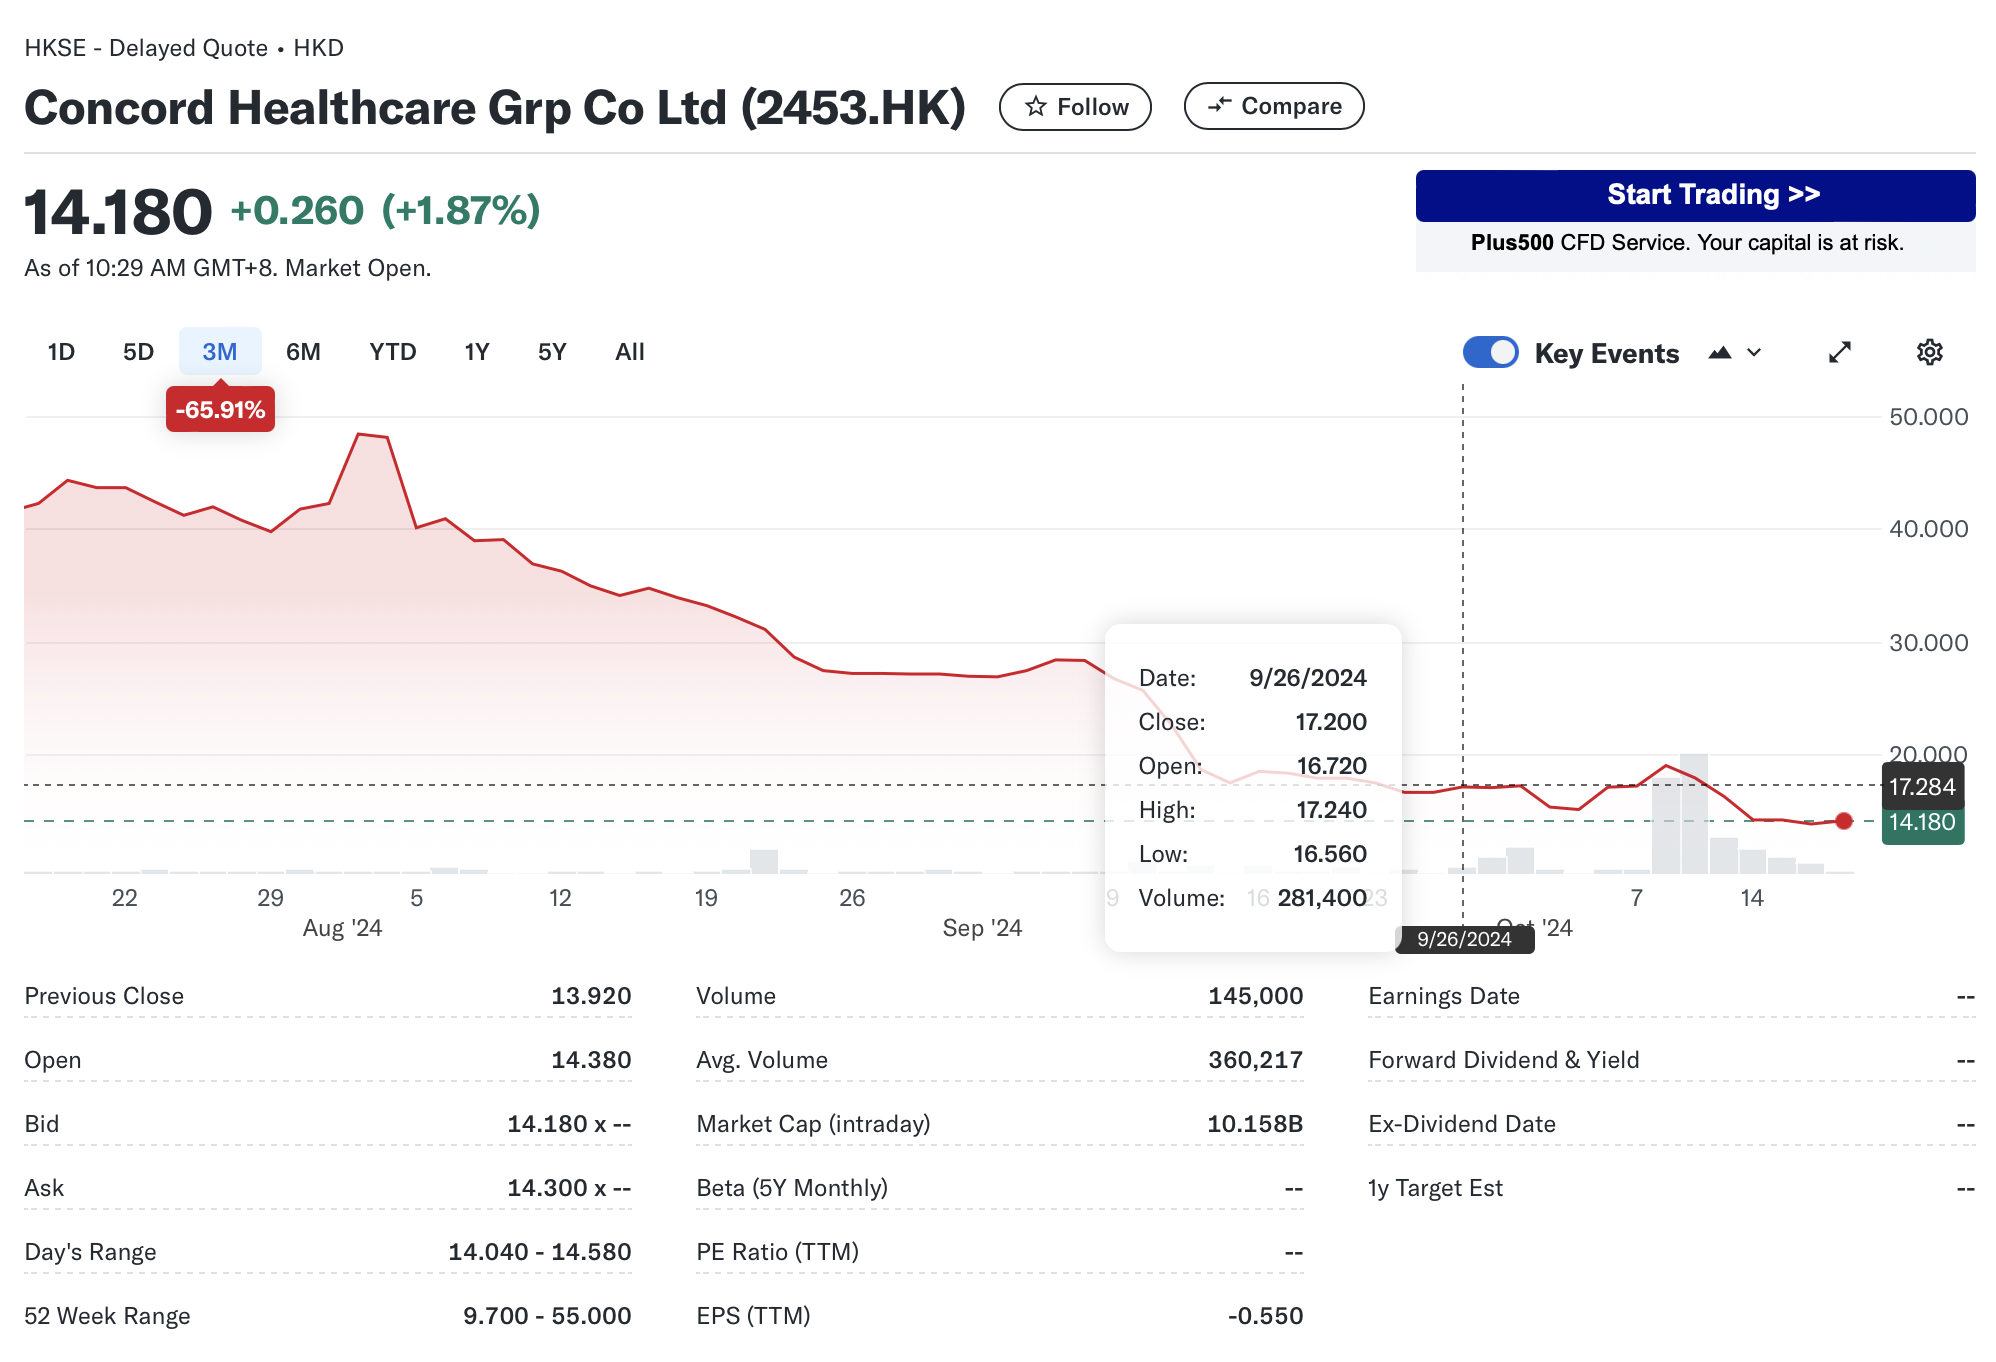Viewport: 1996px width, 1362px height.
Task: Select the 5D time range
Action: (138, 352)
